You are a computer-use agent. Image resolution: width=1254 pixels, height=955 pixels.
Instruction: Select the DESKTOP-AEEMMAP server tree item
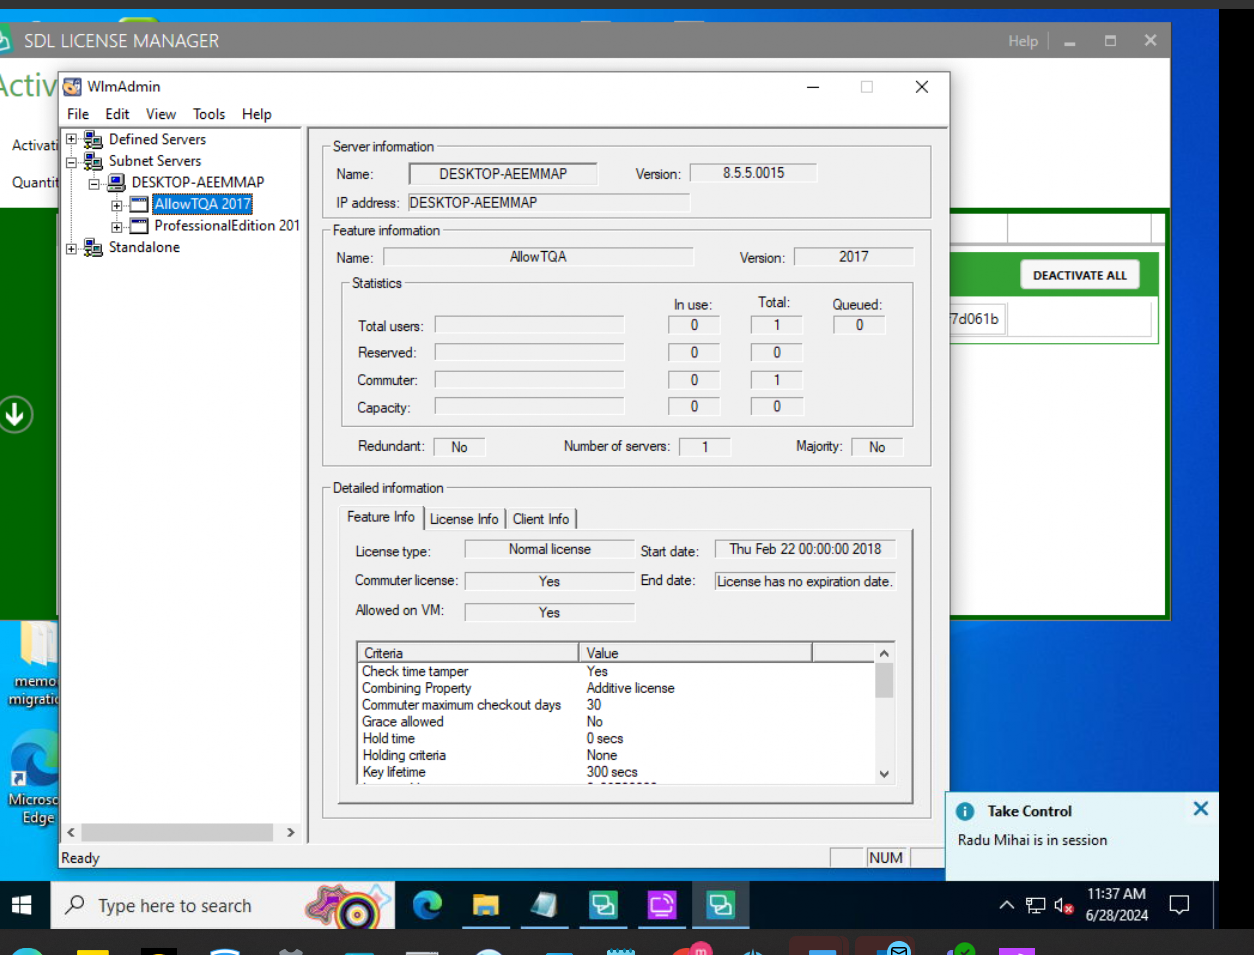[198, 182]
